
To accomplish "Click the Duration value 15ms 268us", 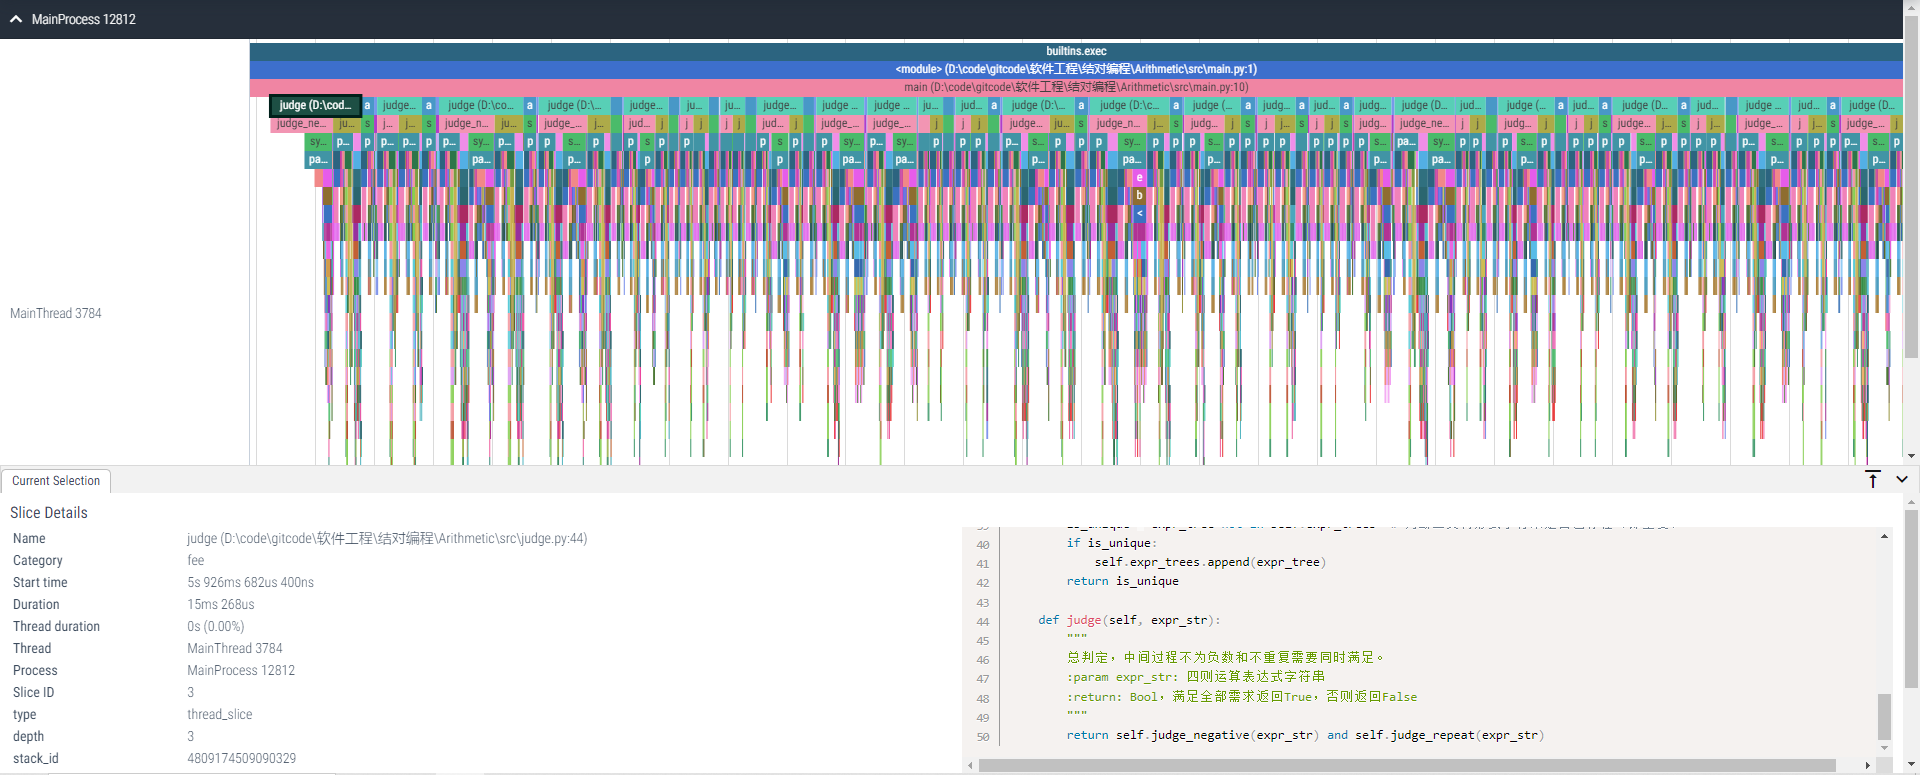I will coord(221,604).
